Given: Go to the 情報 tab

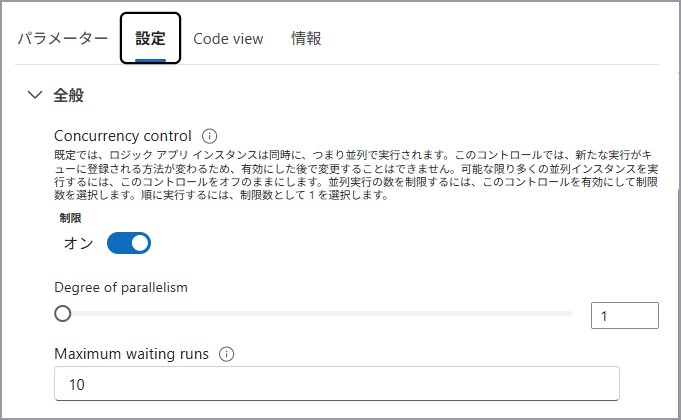Looking at the screenshot, I should coord(306,38).
